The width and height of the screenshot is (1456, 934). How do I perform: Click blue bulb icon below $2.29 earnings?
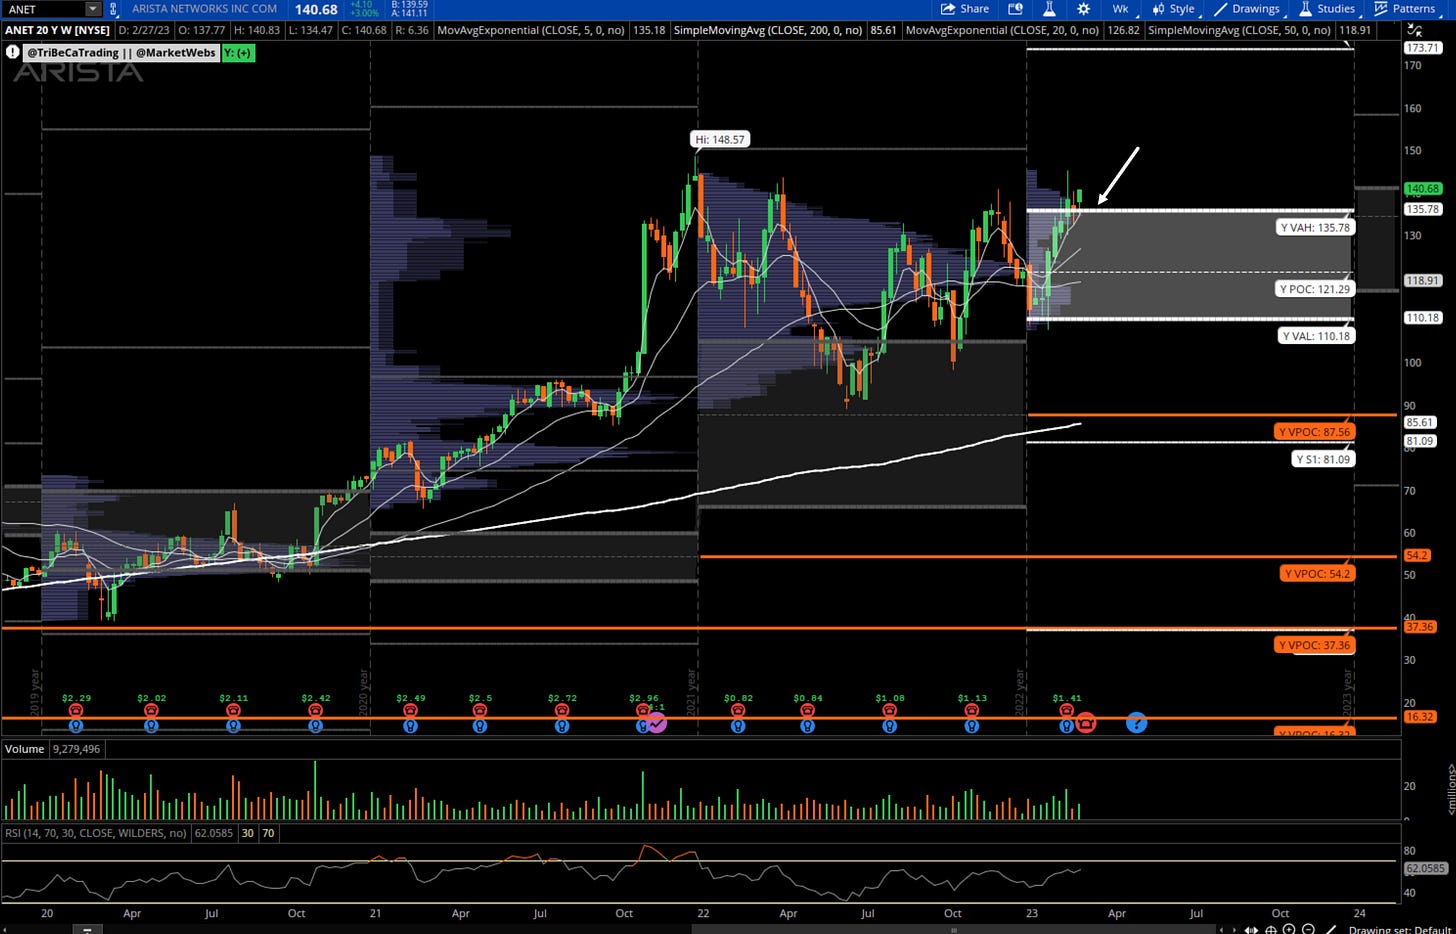click(x=76, y=727)
